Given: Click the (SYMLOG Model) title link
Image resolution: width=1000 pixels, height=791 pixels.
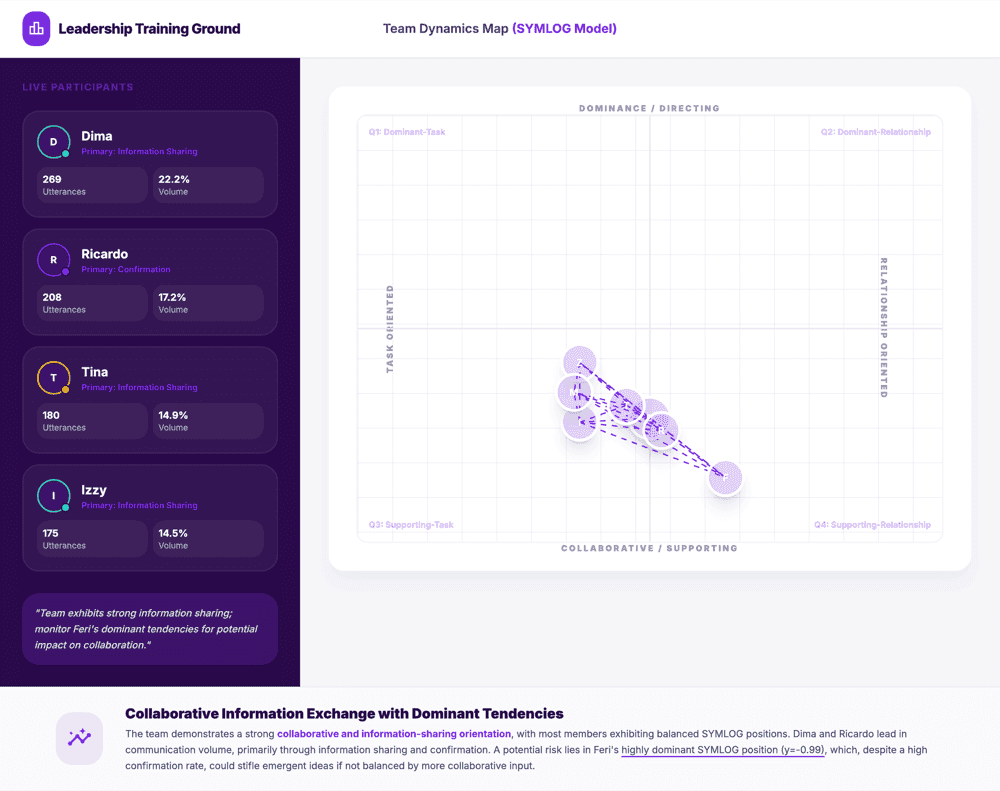Looking at the screenshot, I should [564, 29].
